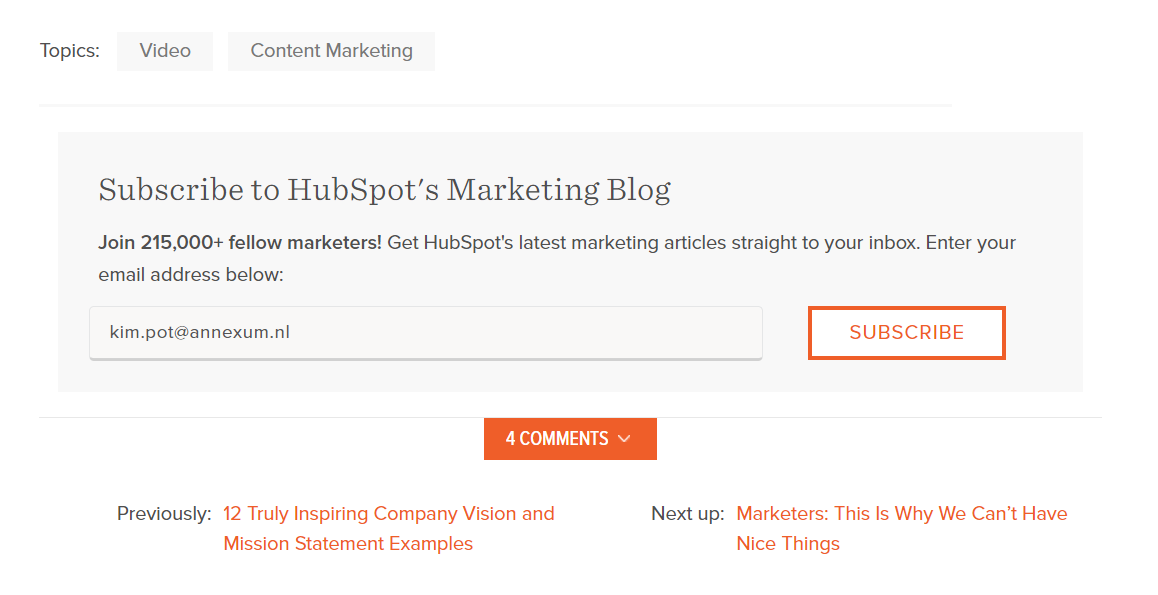Image resolution: width=1158 pixels, height=595 pixels.
Task: Click the bold 'Join 215,000+ fellow marketers!' text
Action: click(x=240, y=243)
